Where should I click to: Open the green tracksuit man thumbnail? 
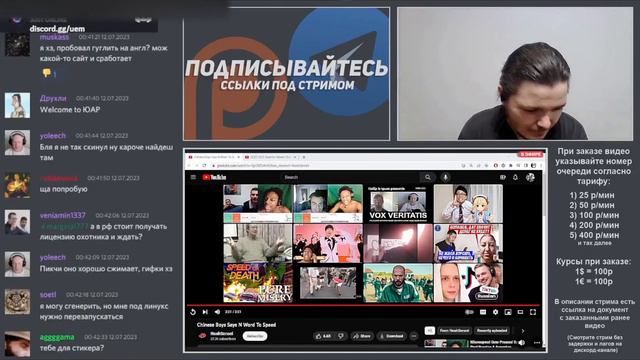398,282
